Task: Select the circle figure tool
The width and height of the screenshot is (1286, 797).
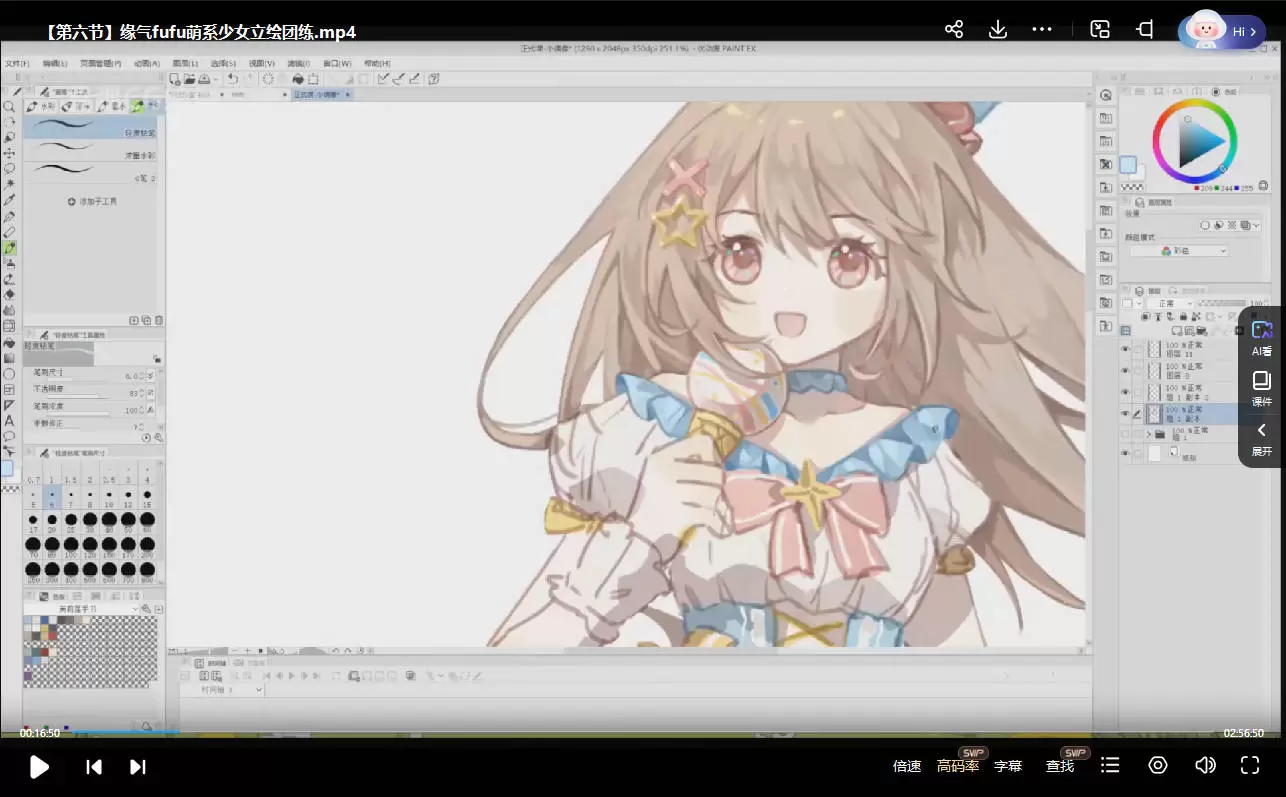Action: (x=9, y=374)
